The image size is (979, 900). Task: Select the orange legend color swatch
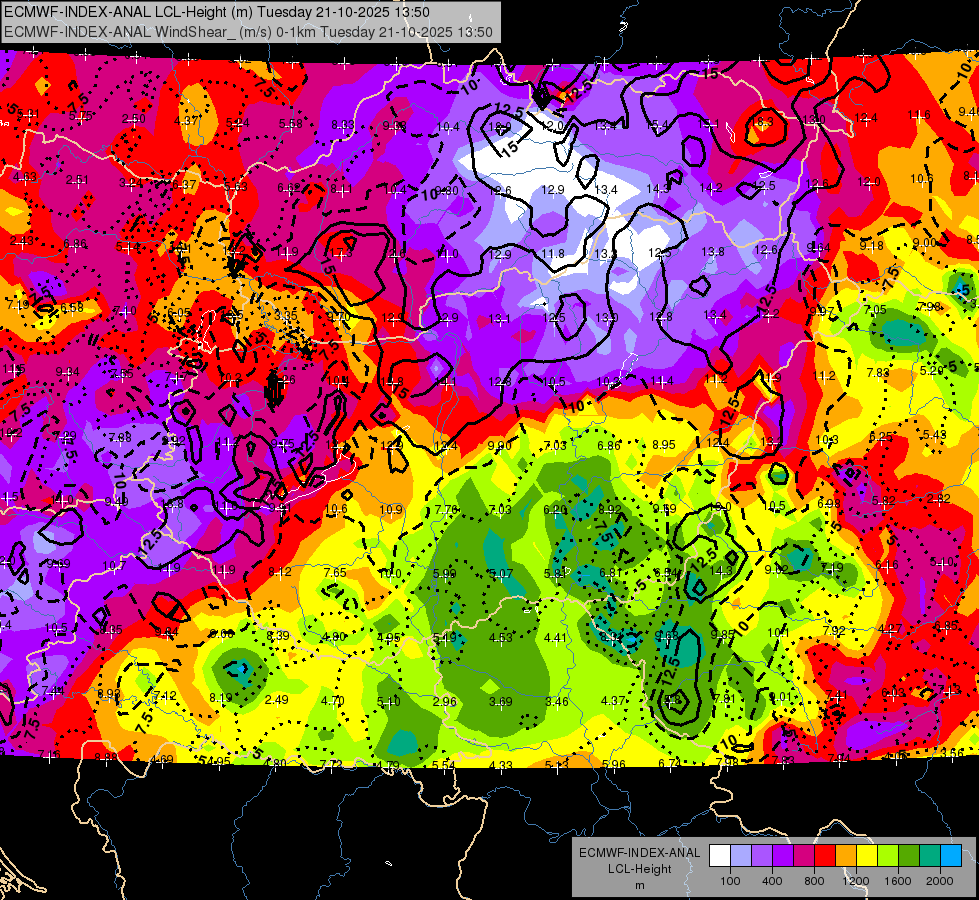click(x=846, y=856)
